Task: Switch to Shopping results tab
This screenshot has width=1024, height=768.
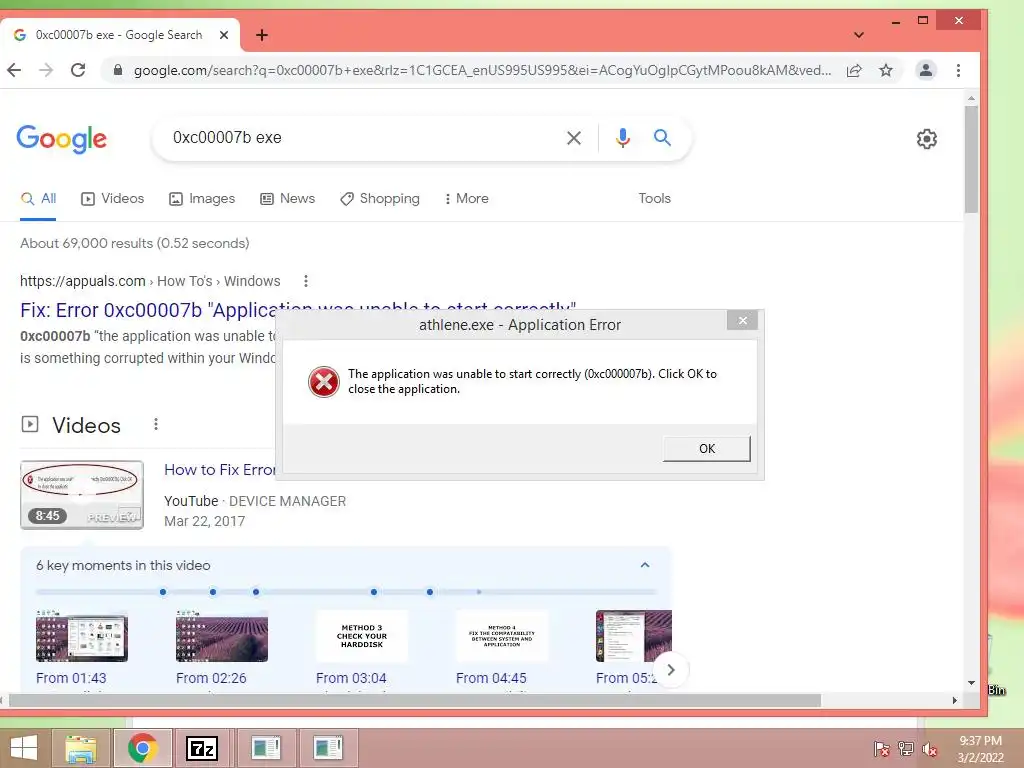Action: [380, 199]
